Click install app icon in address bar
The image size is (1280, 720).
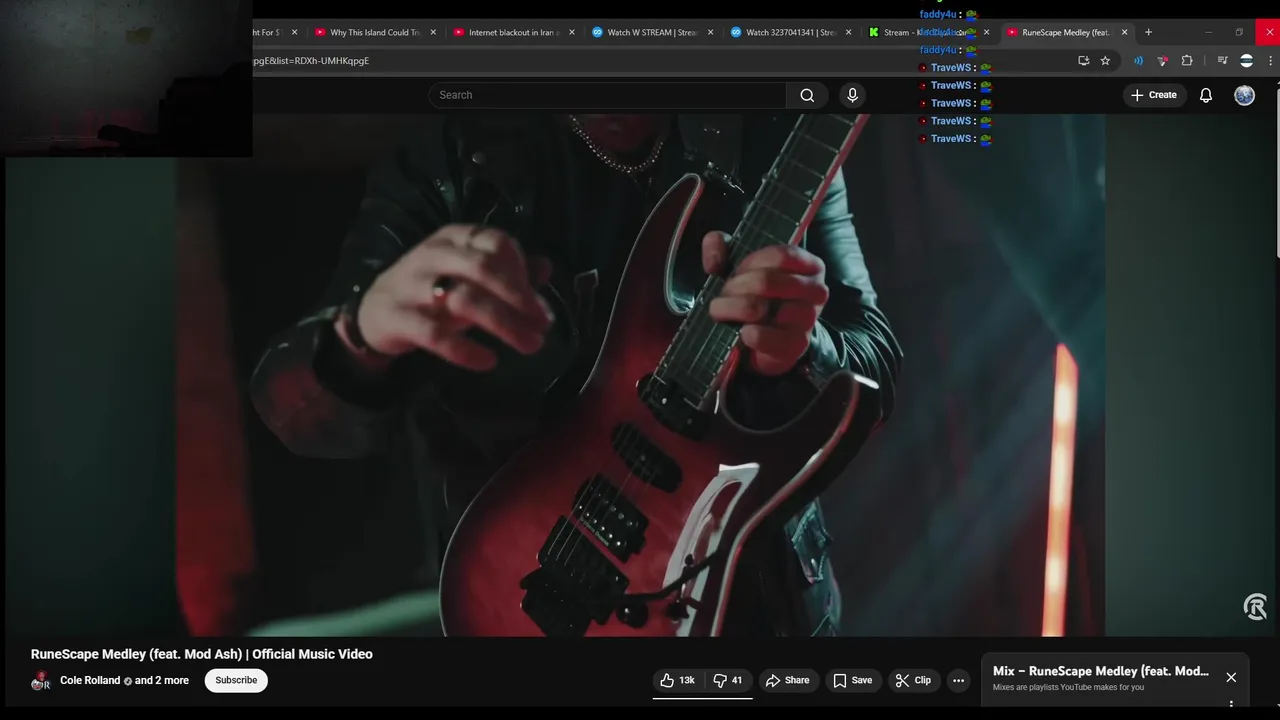[x=1083, y=61]
